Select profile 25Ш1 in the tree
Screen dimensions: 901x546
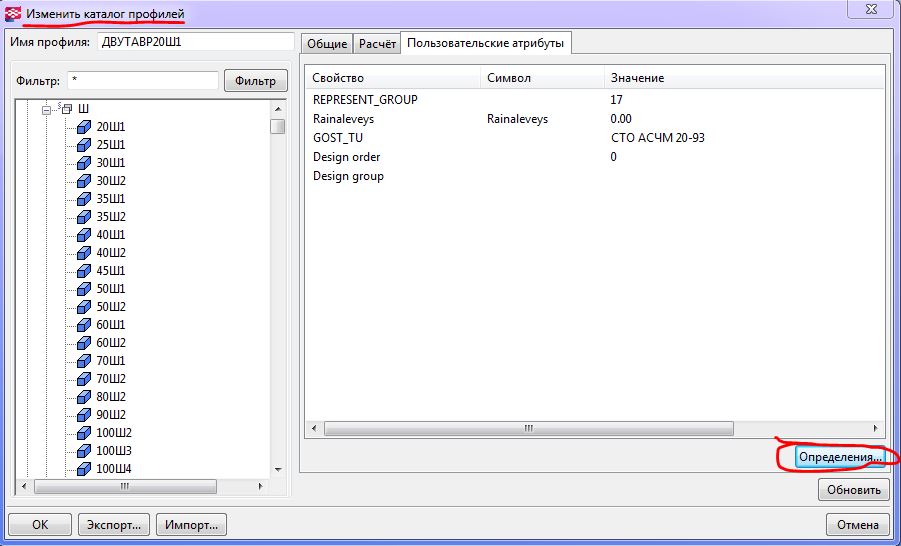110,145
